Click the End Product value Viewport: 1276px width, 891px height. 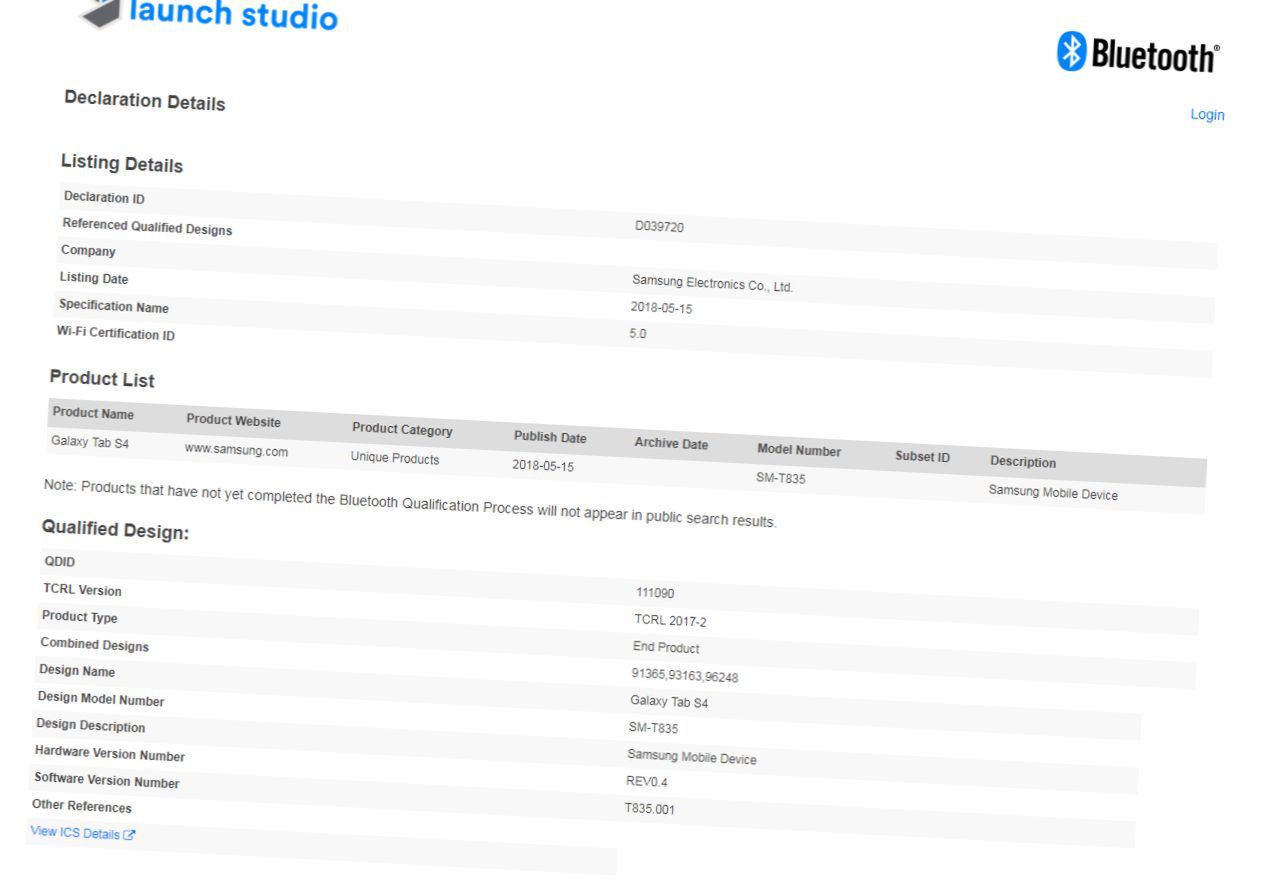pyautogui.click(x=666, y=647)
